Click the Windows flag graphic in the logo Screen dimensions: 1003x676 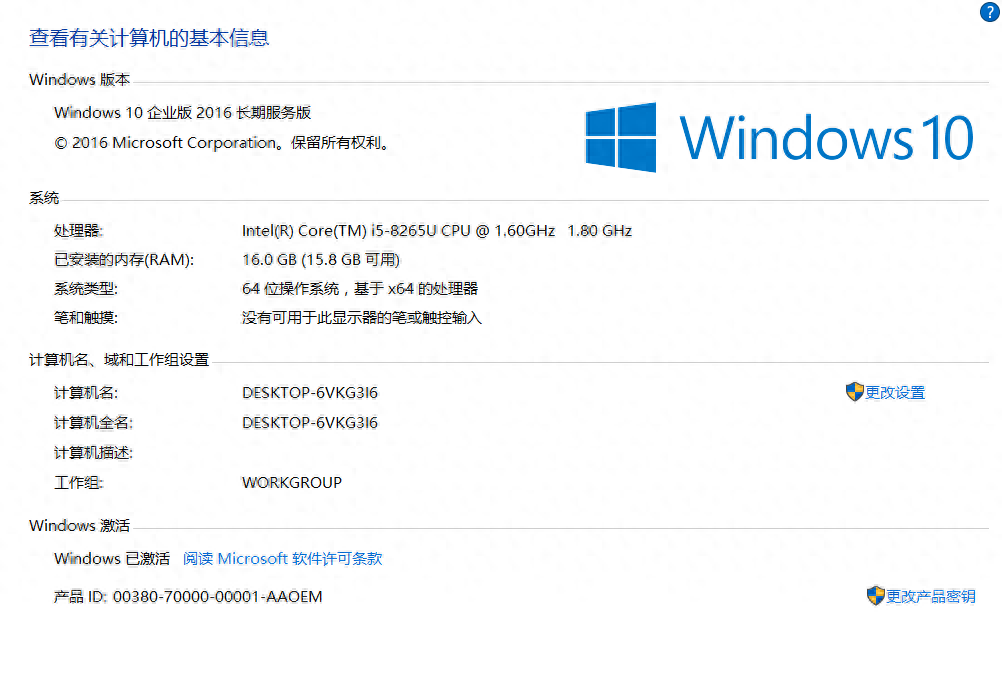point(622,136)
